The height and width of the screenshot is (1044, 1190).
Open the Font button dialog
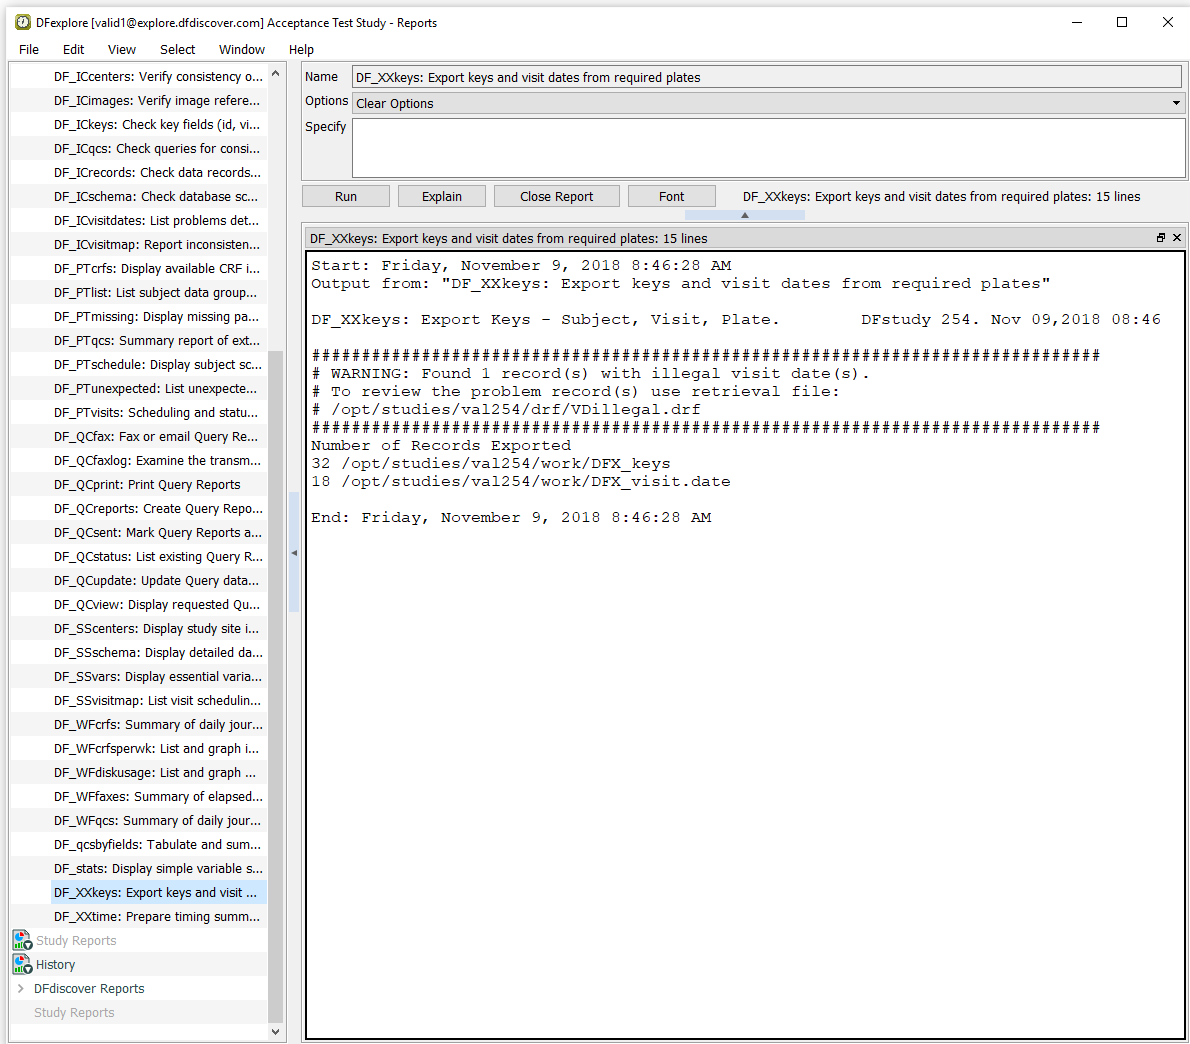[671, 197]
